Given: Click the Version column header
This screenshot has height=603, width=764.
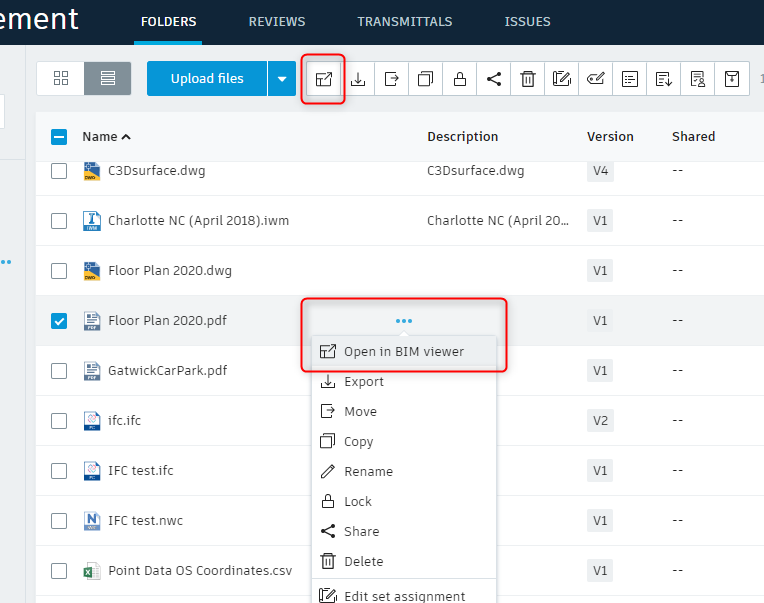Looking at the screenshot, I should (610, 137).
